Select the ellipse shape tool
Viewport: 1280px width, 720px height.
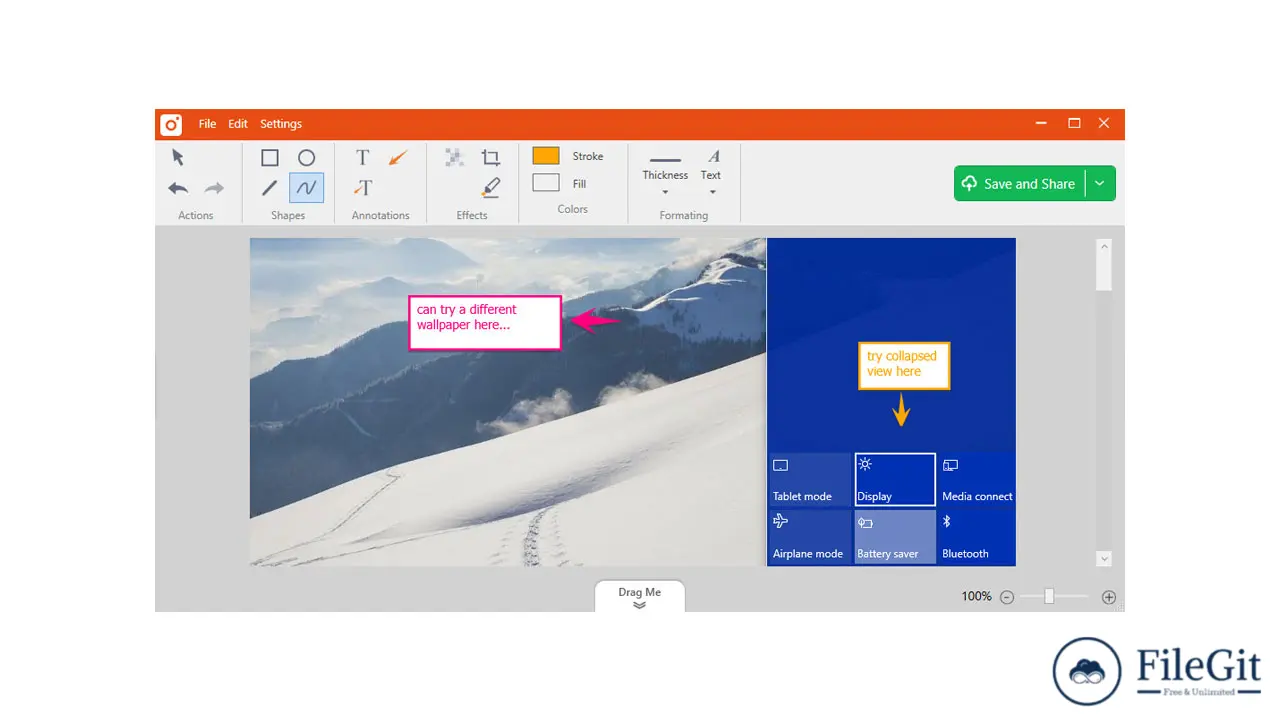(x=307, y=158)
